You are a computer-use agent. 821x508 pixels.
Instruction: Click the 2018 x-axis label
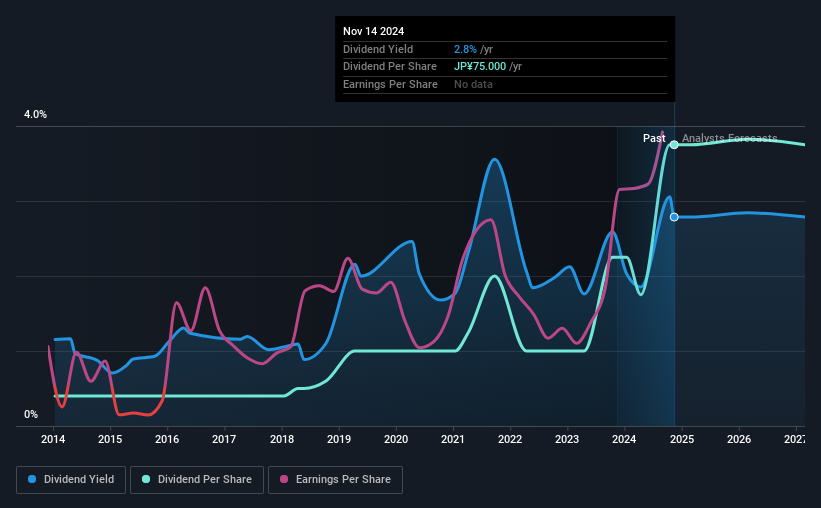[x=282, y=439]
